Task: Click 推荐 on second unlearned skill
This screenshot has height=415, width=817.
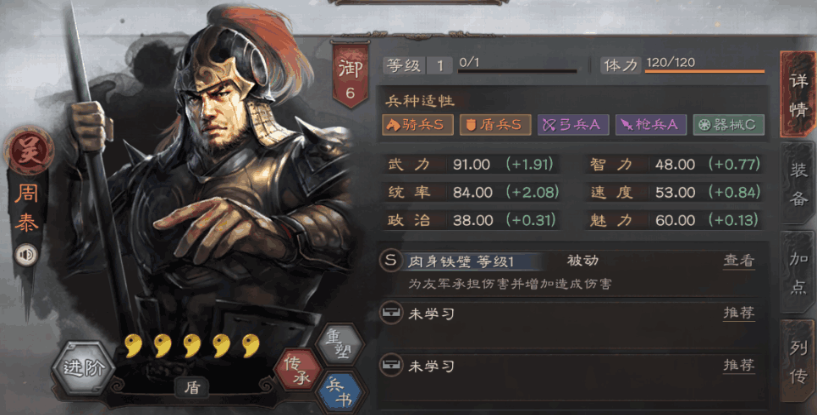Action: pos(739,365)
